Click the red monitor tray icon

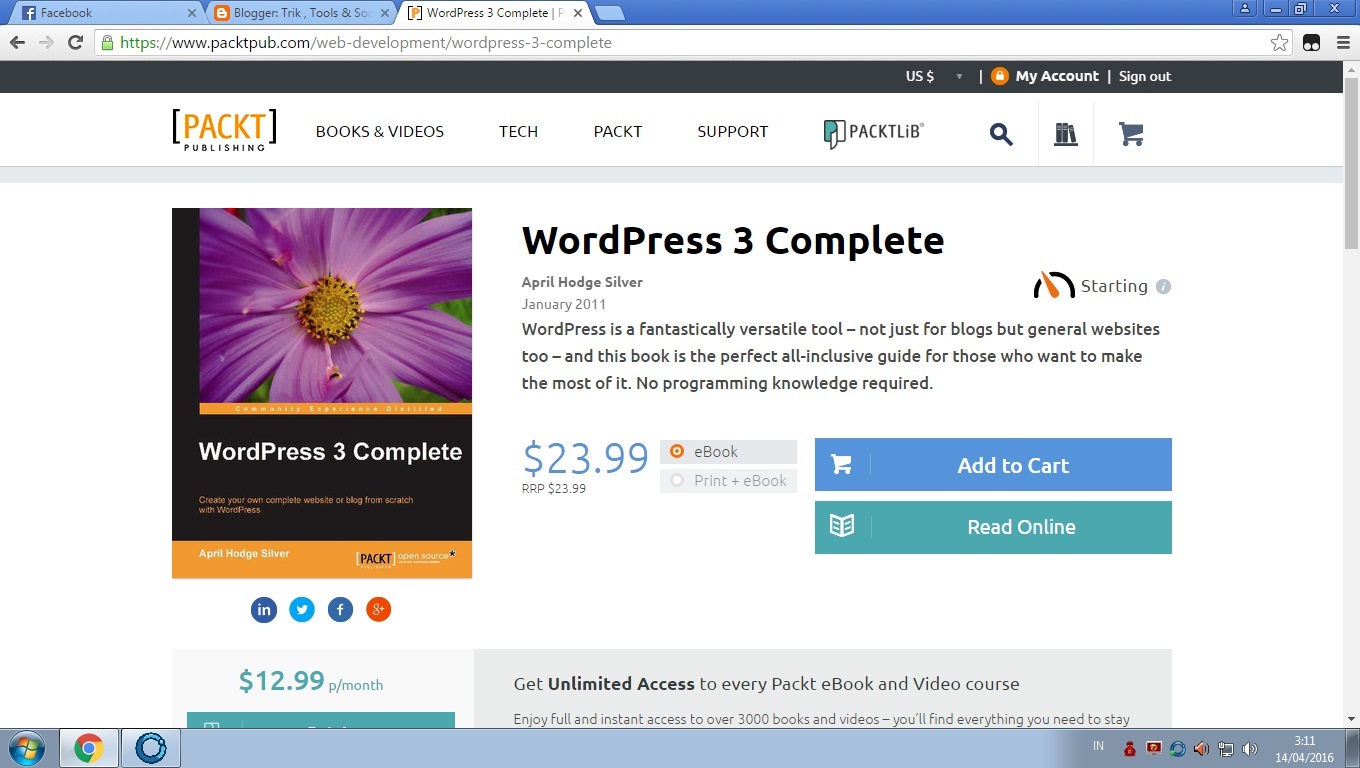pos(1154,748)
